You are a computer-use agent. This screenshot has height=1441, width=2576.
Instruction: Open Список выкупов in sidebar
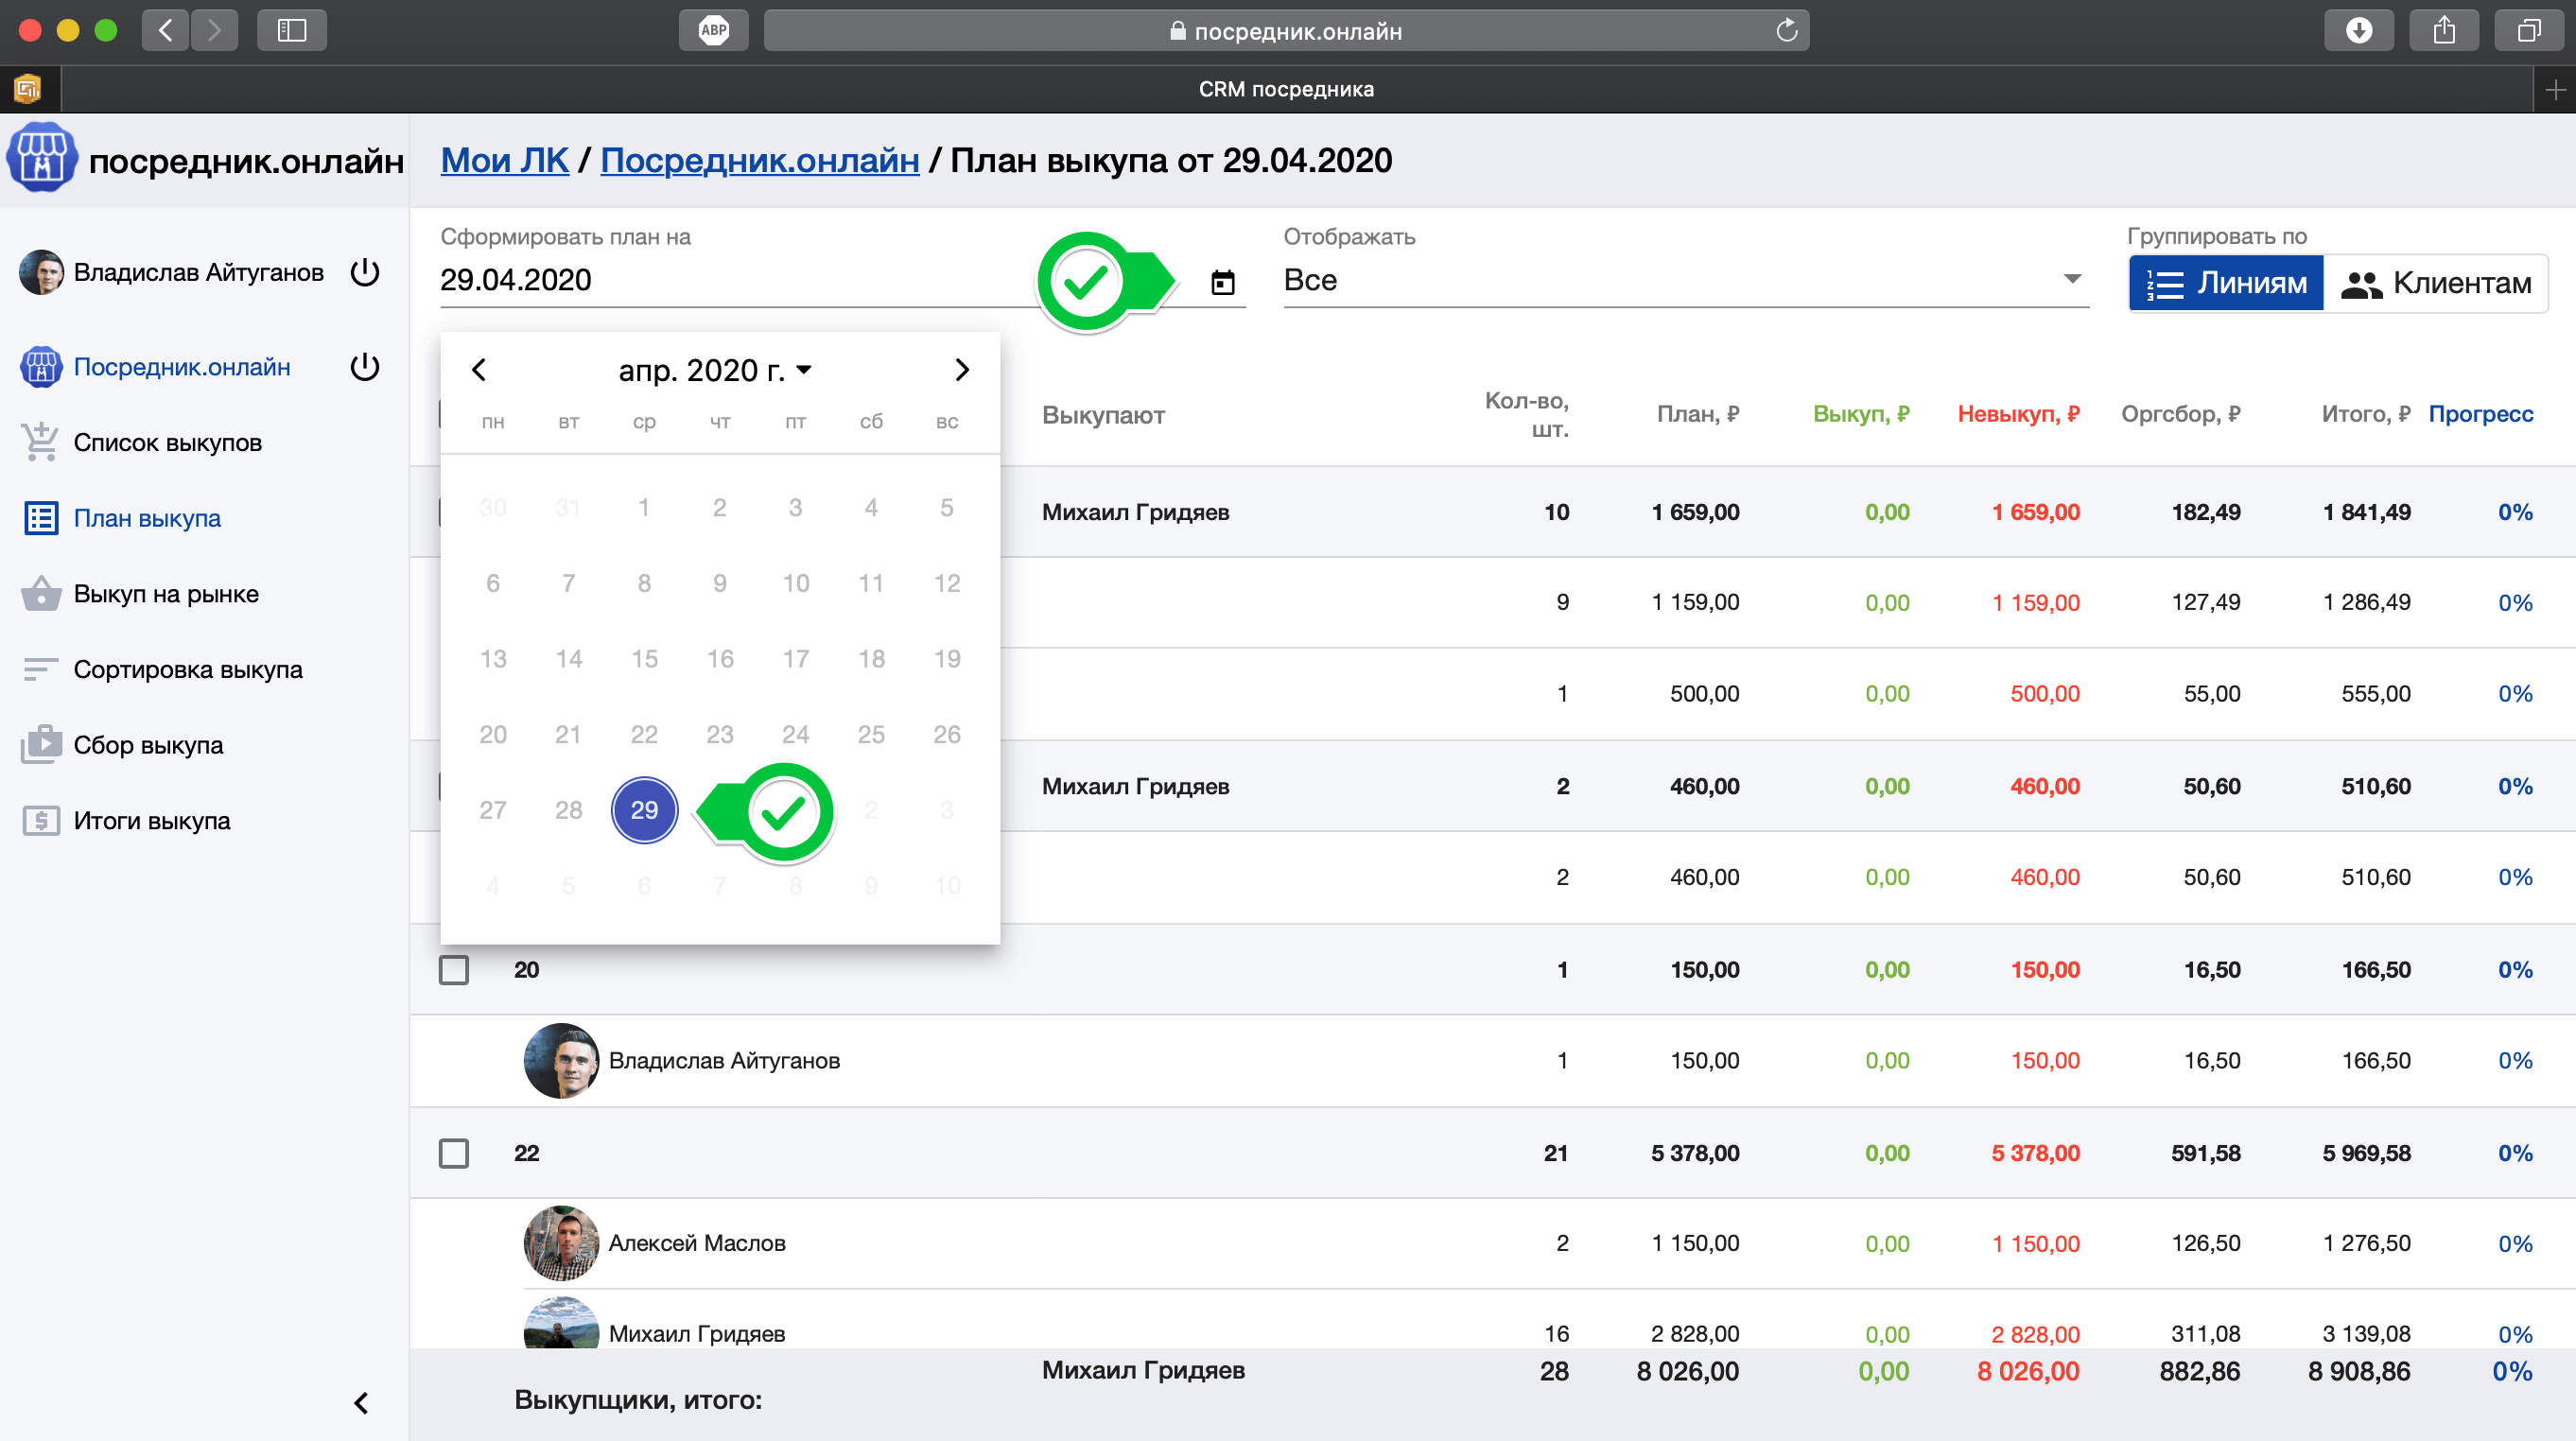167,443
